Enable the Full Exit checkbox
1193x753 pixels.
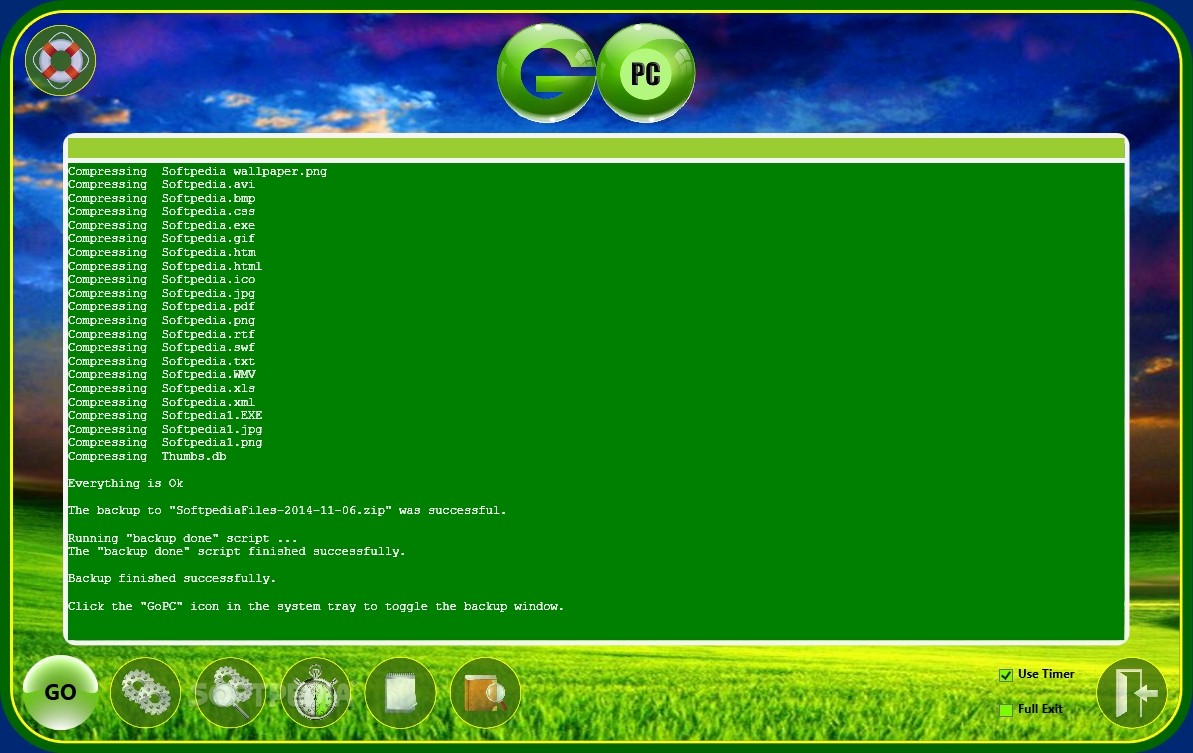pyautogui.click(x=1006, y=710)
